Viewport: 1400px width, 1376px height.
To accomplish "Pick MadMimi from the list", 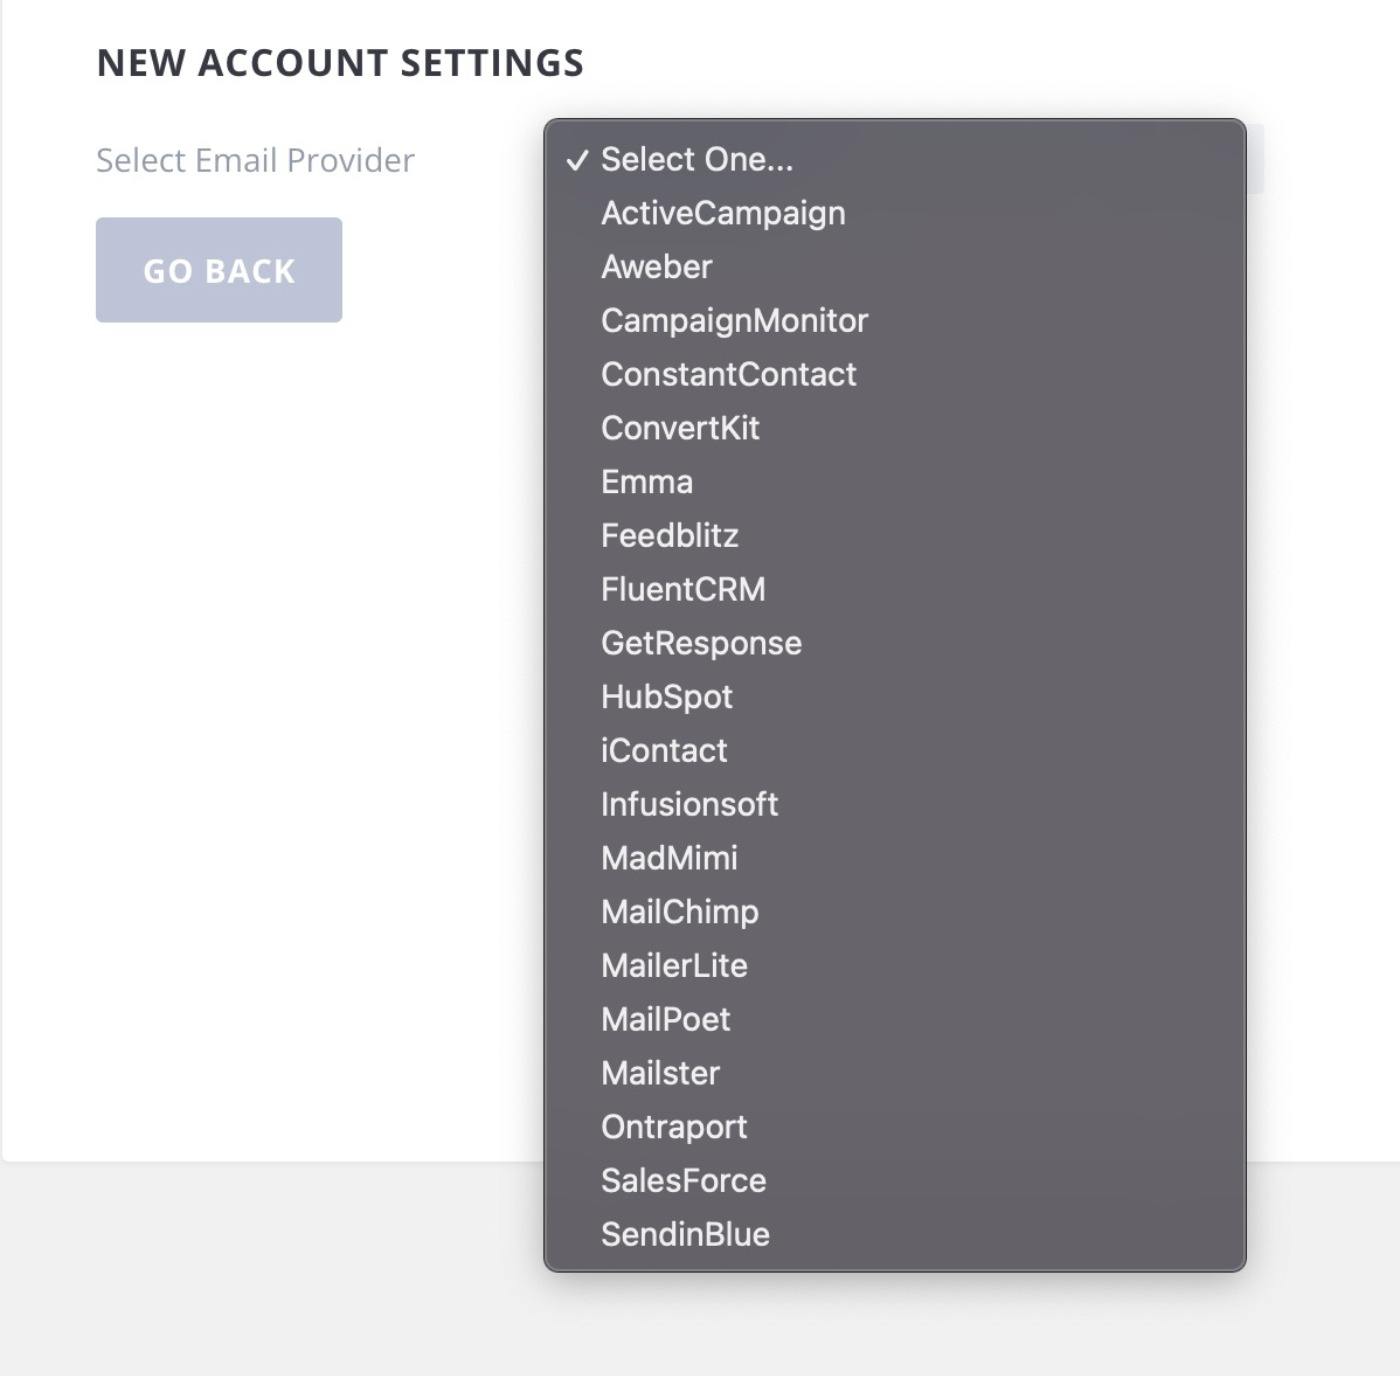I will pos(895,858).
